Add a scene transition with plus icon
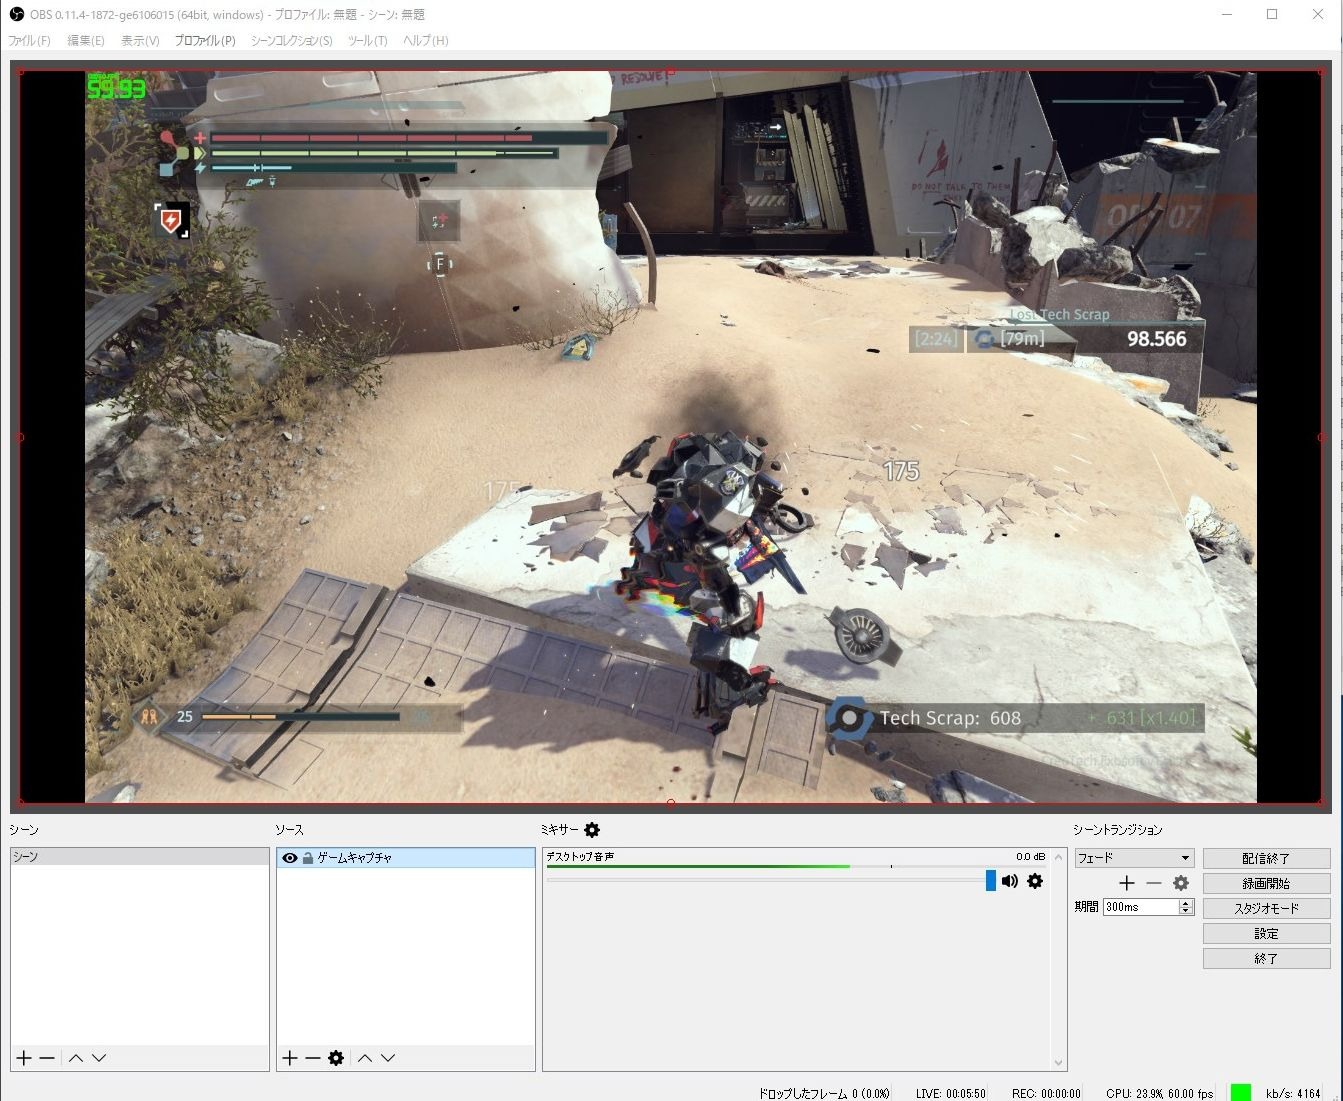The height and width of the screenshot is (1101, 1343). pos(1127,883)
